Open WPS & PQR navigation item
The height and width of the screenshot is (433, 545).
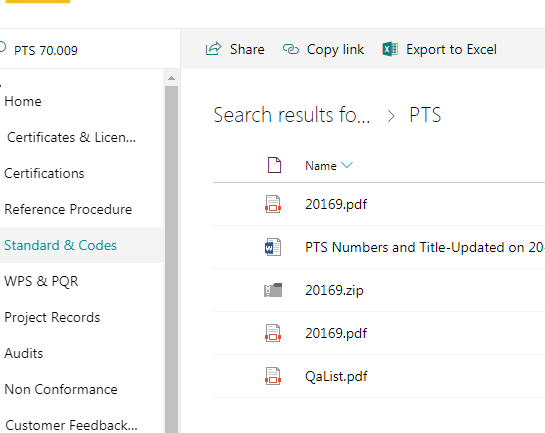click(x=41, y=281)
